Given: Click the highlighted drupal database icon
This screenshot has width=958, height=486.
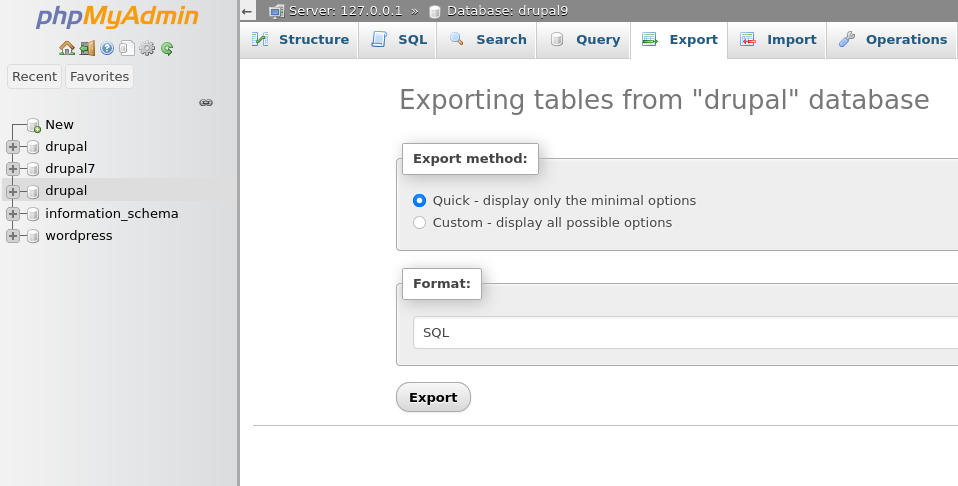Looking at the screenshot, I should coord(33,191).
